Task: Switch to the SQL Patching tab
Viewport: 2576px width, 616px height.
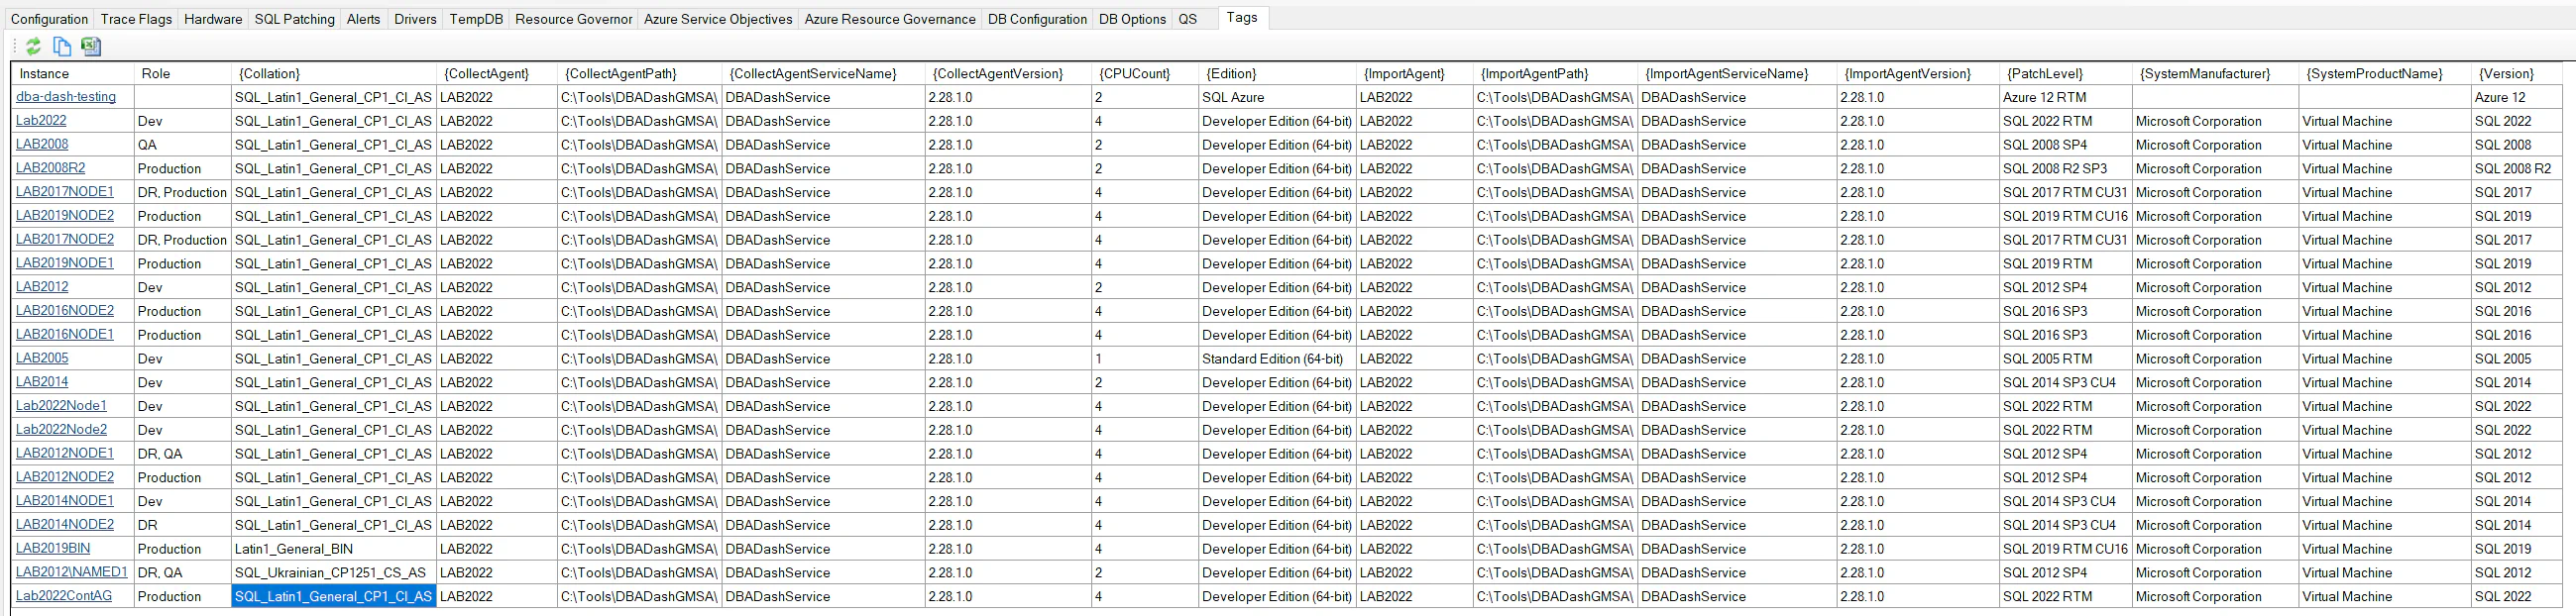Action: pyautogui.click(x=294, y=19)
